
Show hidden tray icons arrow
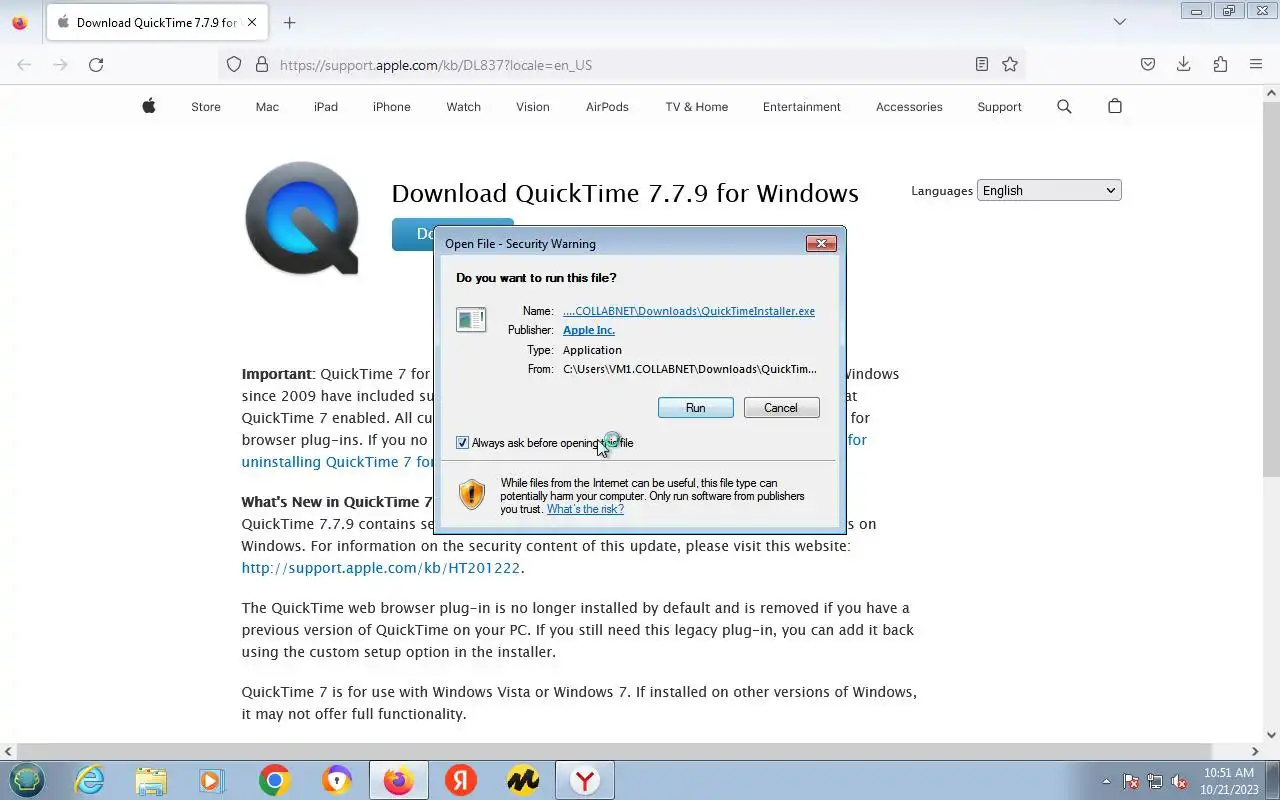pos(1106,781)
